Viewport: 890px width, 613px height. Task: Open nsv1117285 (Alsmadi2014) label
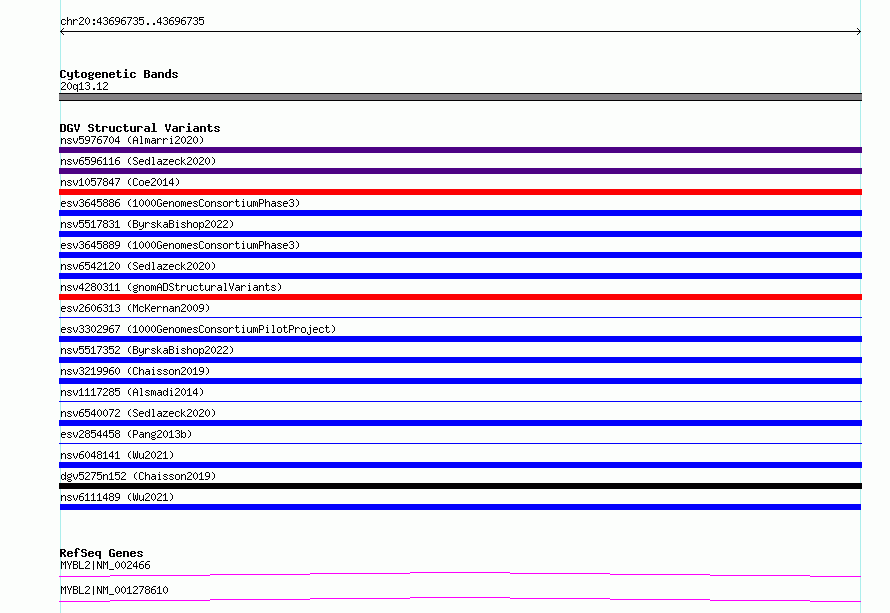point(132,392)
